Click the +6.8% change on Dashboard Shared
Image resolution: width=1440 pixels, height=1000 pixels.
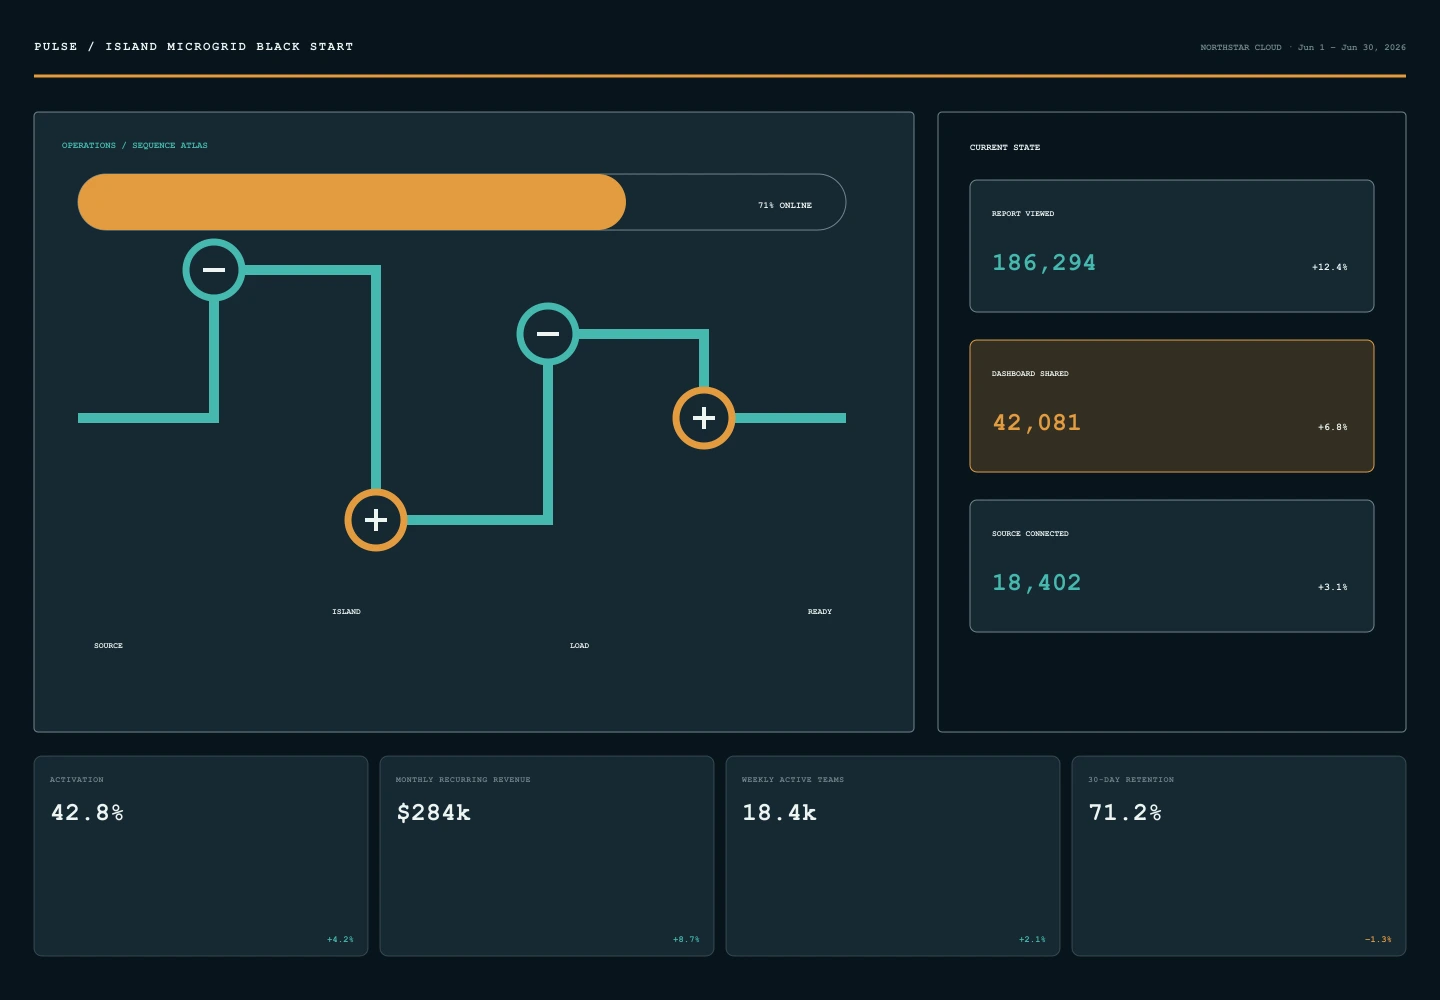pos(1333,427)
